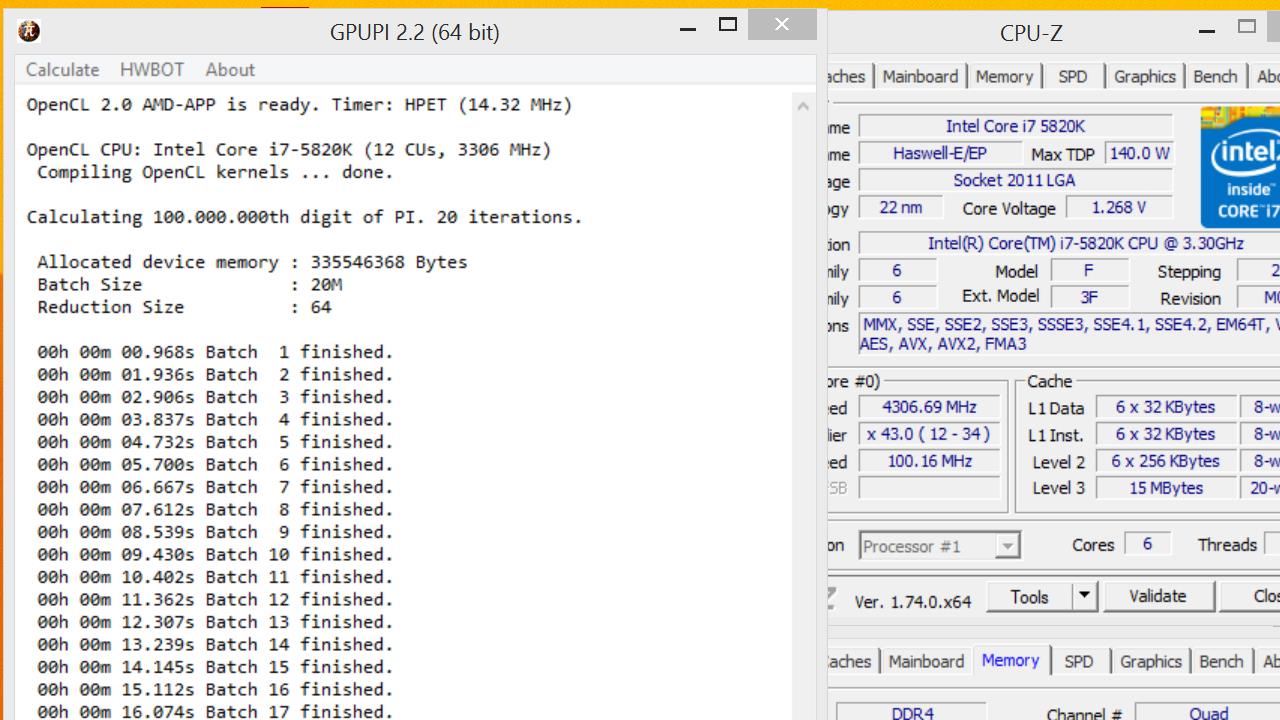The height and width of the screenshot is (720, 1280).
Task: Click the Allocated device memory line
Action: click(252, 262)
